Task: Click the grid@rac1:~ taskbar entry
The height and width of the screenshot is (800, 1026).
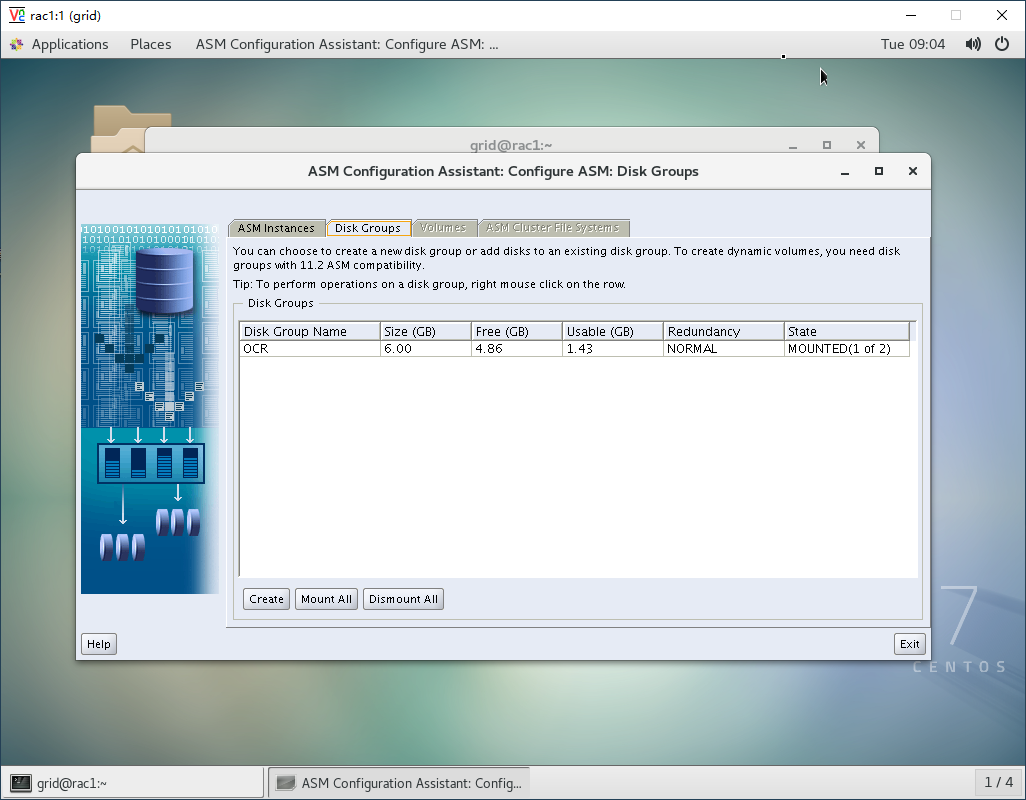Action: tap(135, 783)
